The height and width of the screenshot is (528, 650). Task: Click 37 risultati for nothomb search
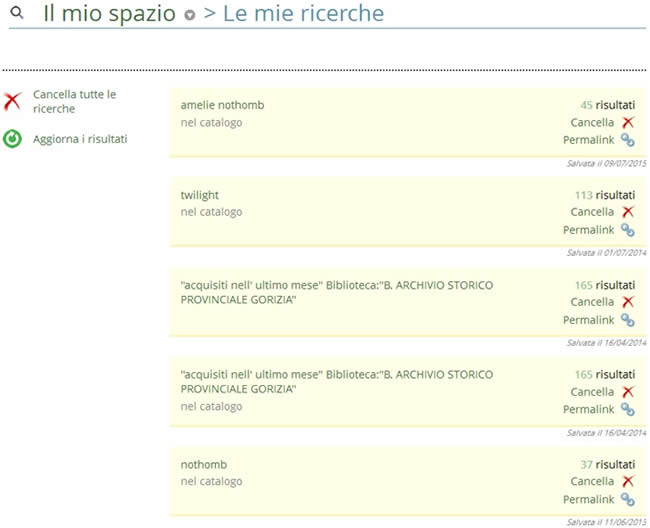[607, 465]
